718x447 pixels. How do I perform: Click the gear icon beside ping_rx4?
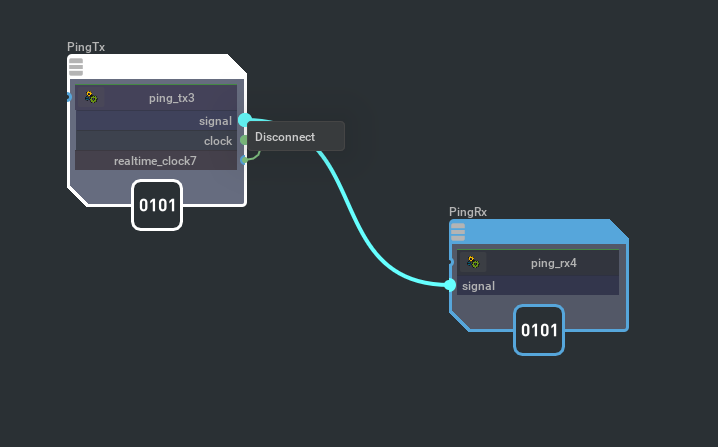coord(473,263)
